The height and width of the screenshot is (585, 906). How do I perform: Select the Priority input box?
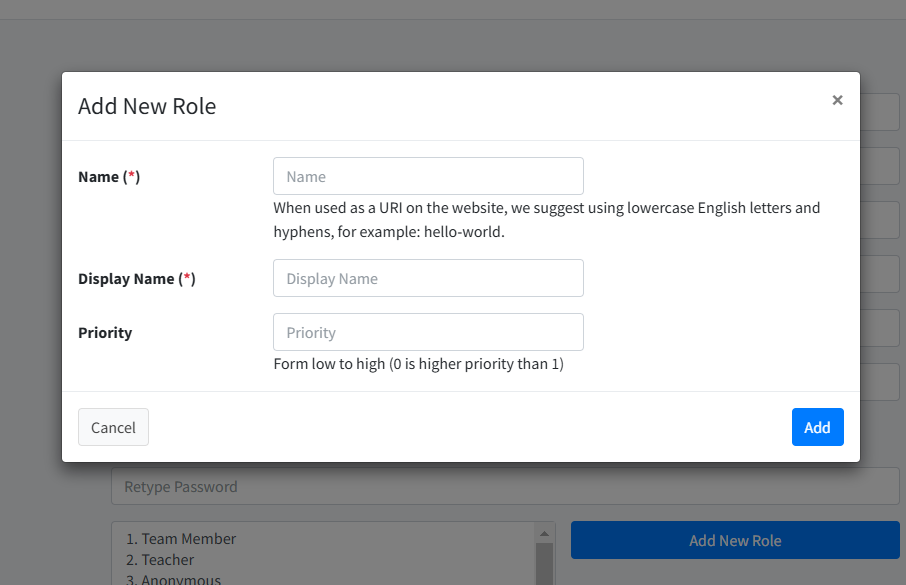coord(428,332)
